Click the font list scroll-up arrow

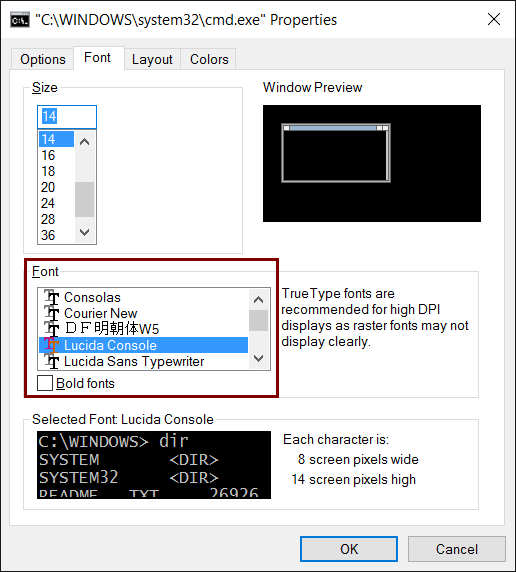258,300
